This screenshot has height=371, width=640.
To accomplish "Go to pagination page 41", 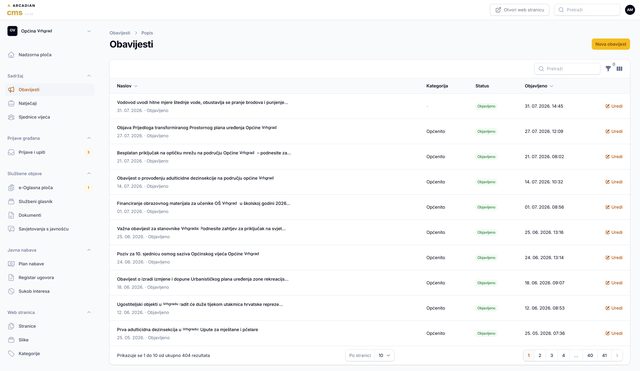I will click(604, 356).
